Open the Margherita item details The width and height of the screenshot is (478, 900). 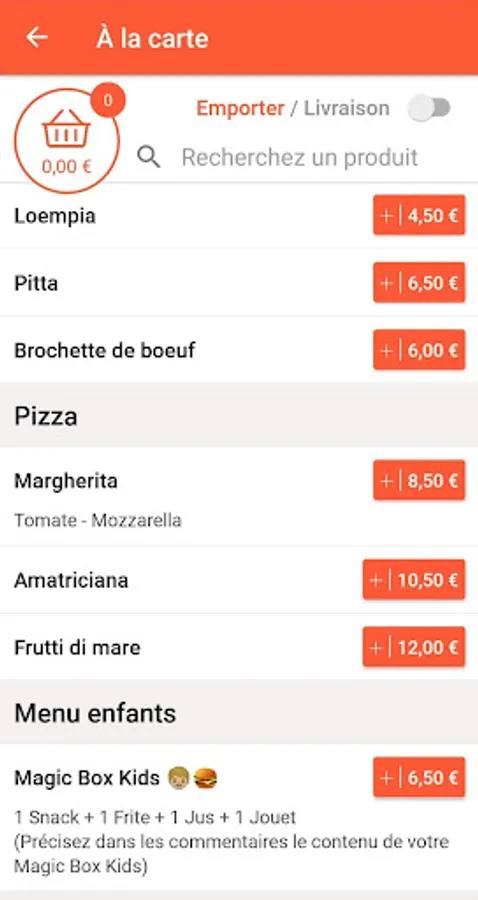coord(186,497)
